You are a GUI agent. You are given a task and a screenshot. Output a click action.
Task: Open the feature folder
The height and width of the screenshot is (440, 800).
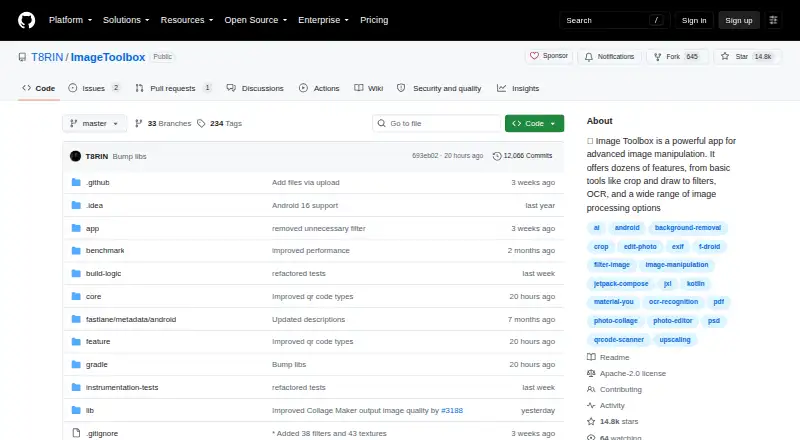[x=98, y=341]
